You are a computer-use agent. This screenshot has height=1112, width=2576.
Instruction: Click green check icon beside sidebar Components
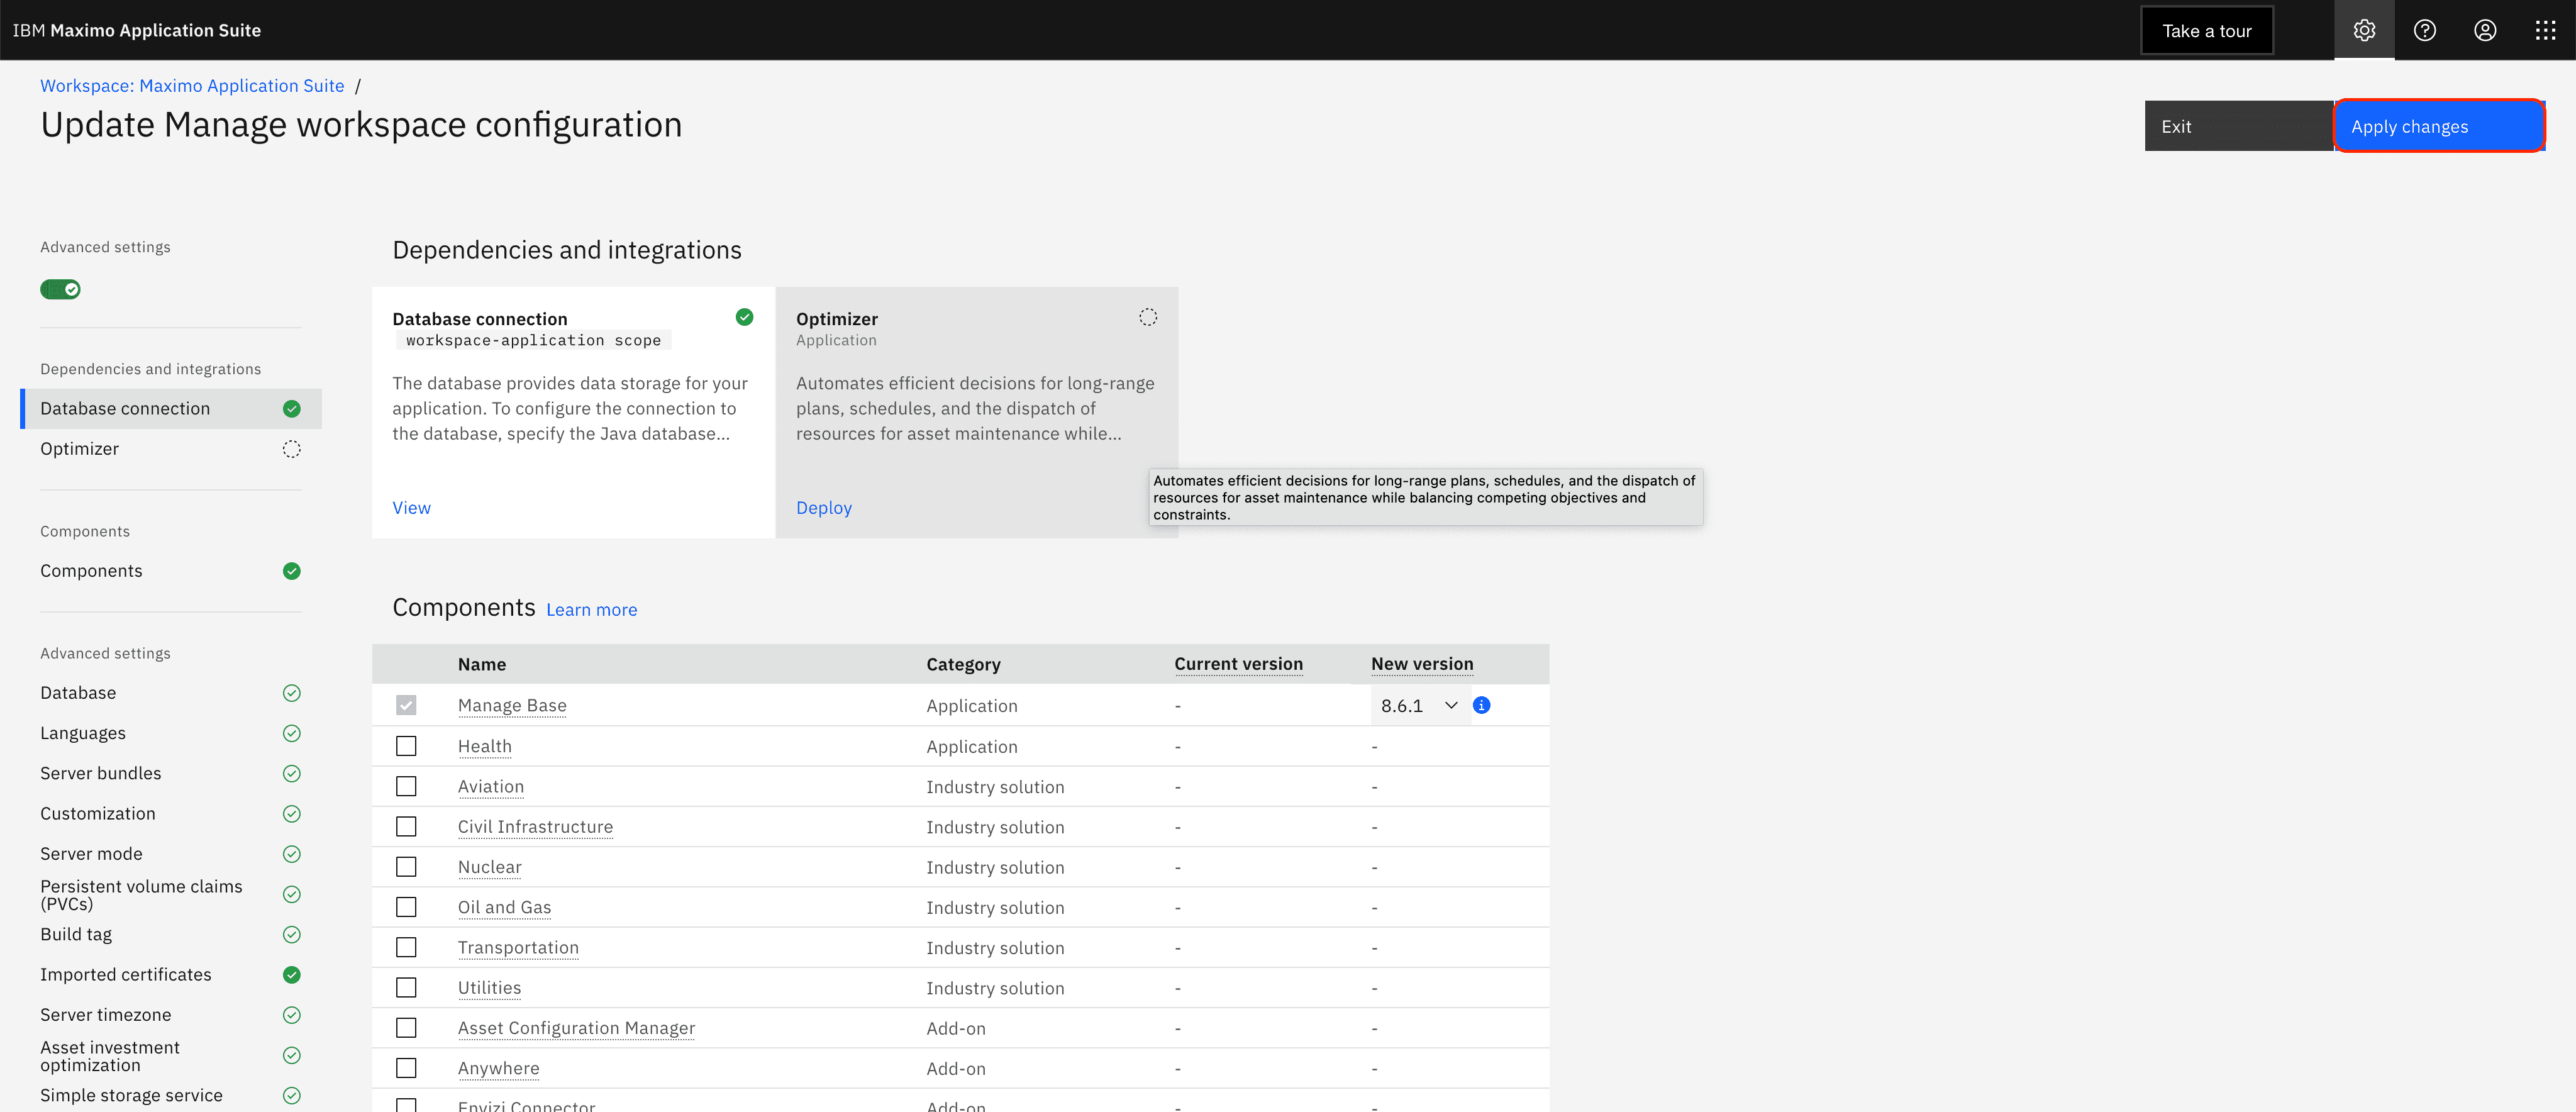291,571
